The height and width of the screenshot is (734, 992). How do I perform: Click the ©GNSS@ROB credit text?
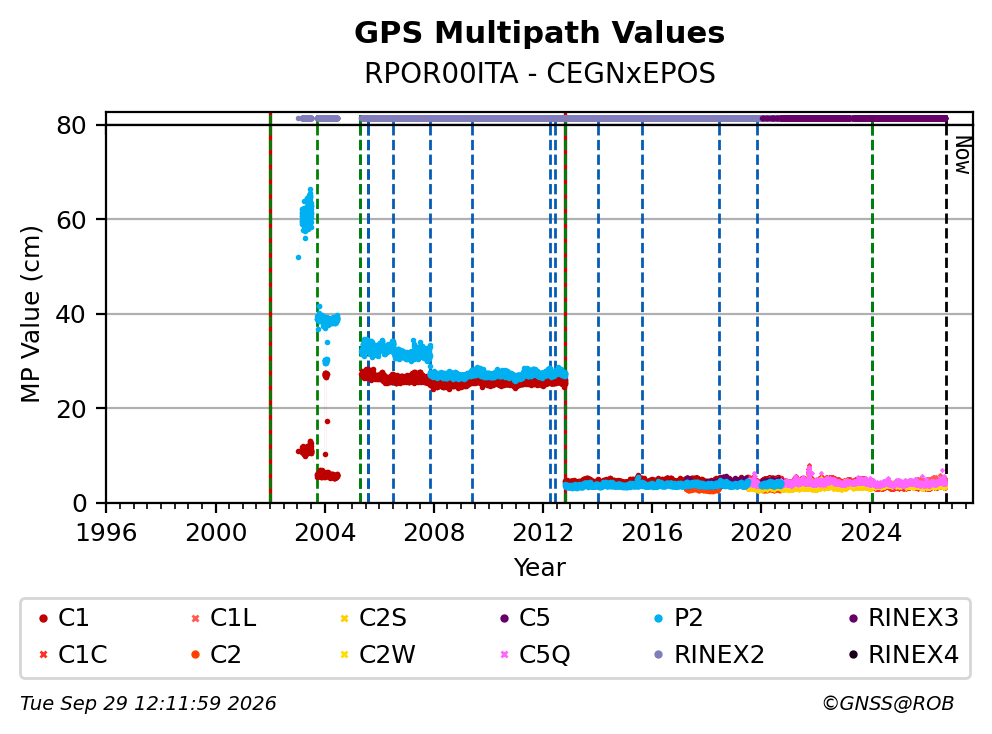click(888, 703)
